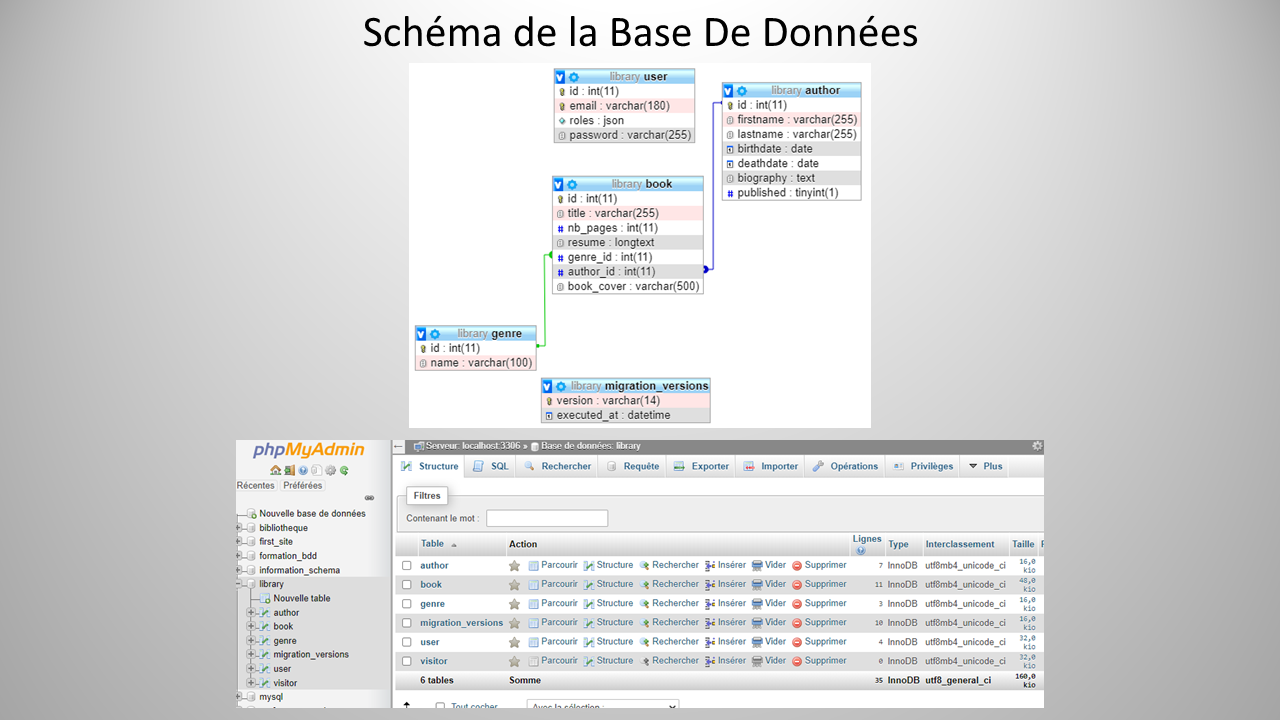This screenshot has width=1280, height=720.
Task: Click the phpMyAdmin home icon
Action: coord(275,470)
